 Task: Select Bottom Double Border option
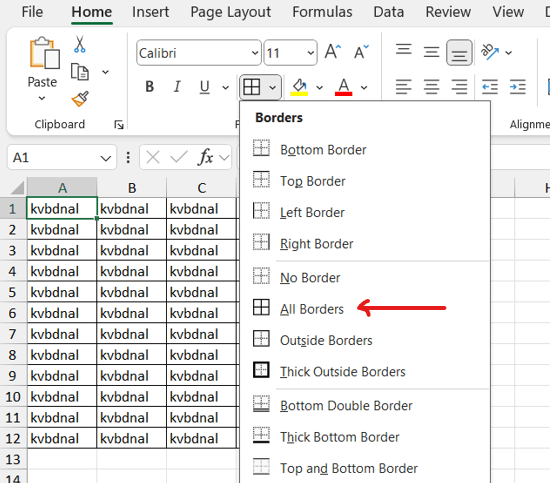(x=365, y=405)
